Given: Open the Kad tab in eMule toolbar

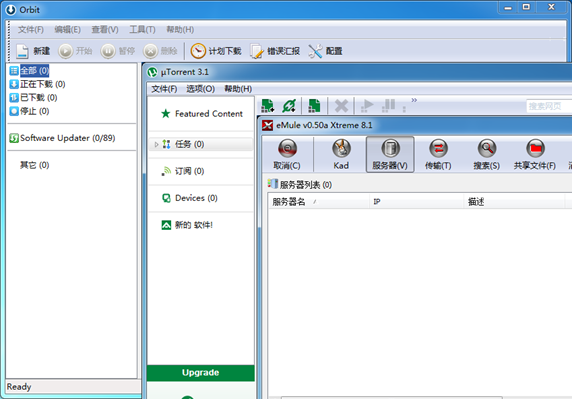Looking at the screenshot, I should 341,155.
